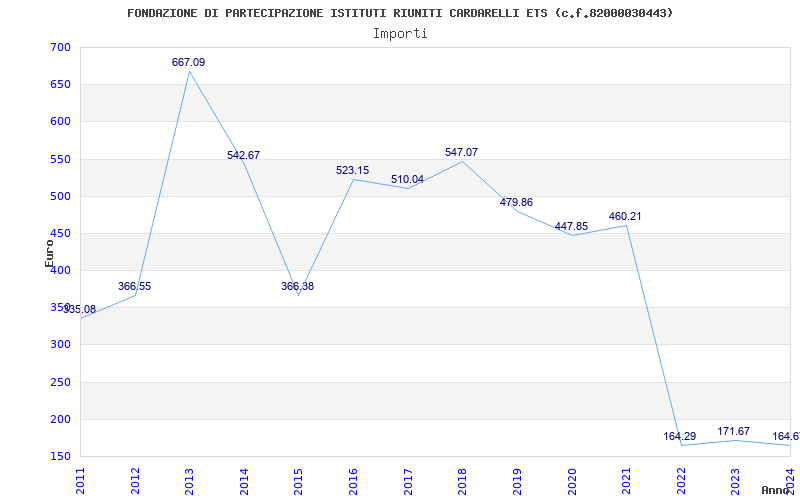Click the 450 y-axis tick label

click(x=60, y=234)
